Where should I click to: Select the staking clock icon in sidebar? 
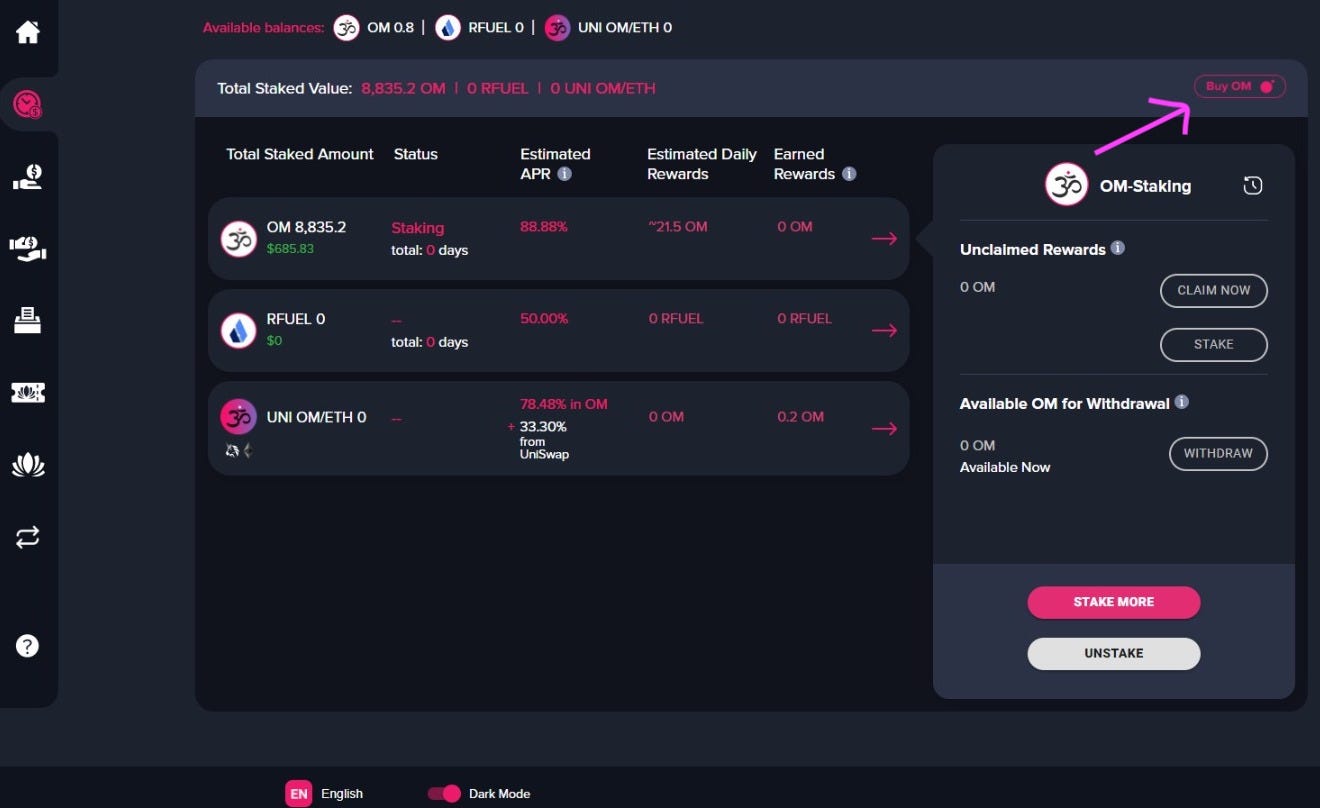pyautogui.click(x=28, y=104)
